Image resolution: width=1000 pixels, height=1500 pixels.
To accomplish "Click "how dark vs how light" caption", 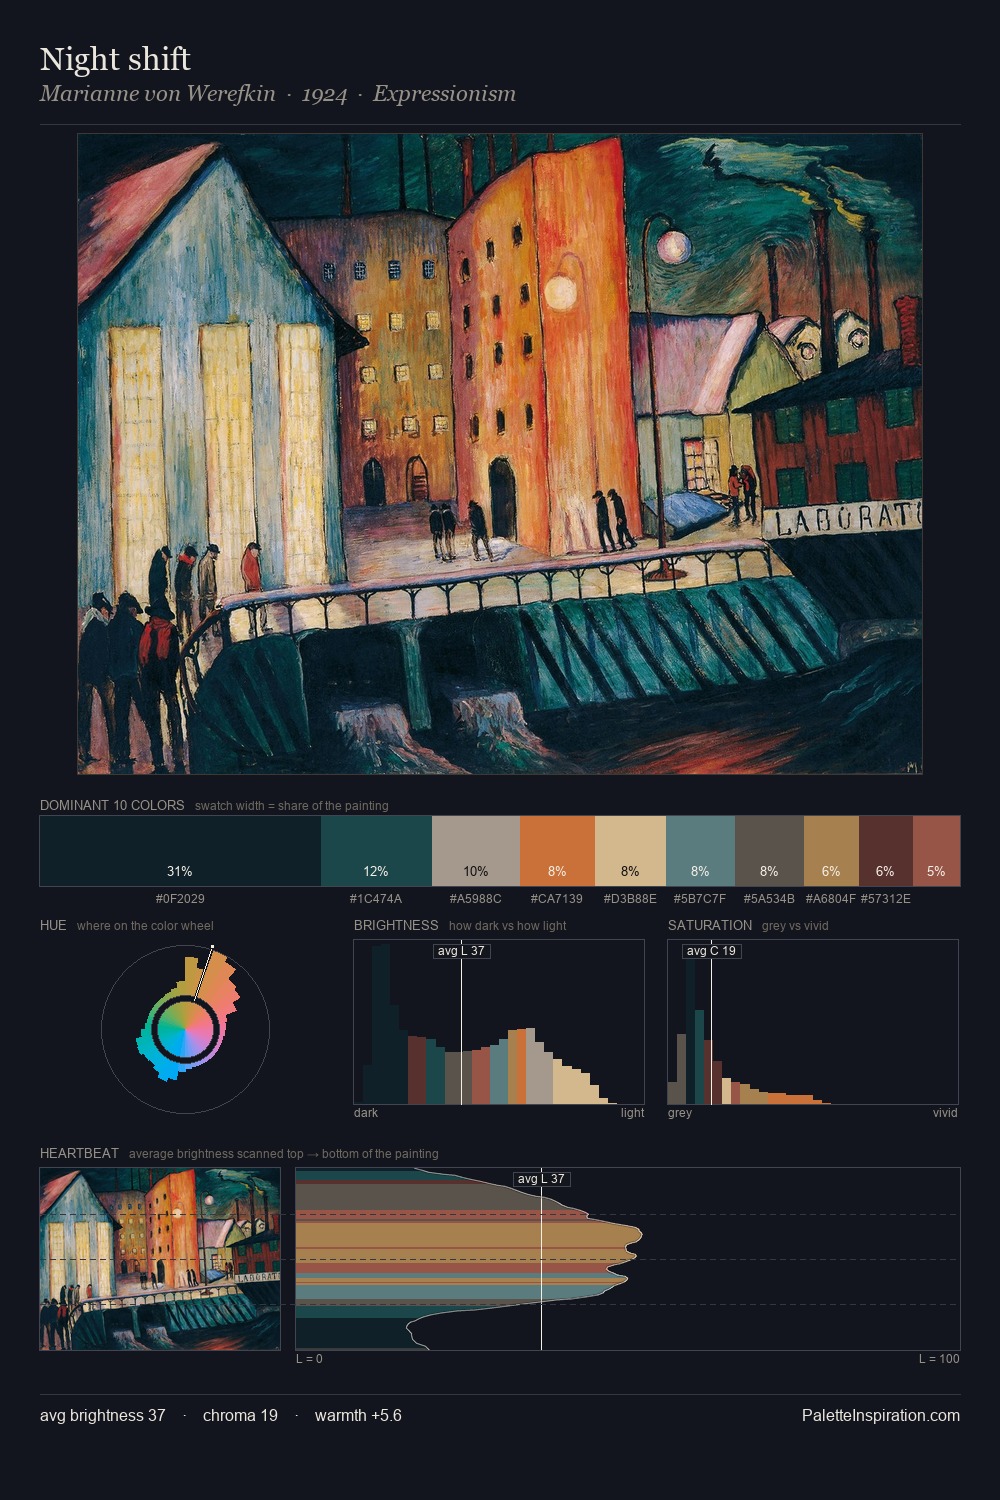I will click(508, 926).
